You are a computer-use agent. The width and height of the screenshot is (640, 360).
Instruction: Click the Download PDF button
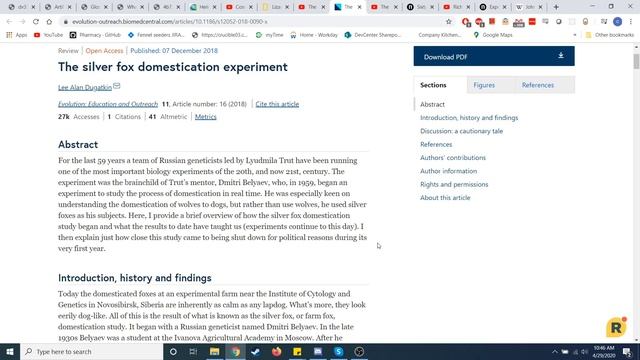[494, 56]
